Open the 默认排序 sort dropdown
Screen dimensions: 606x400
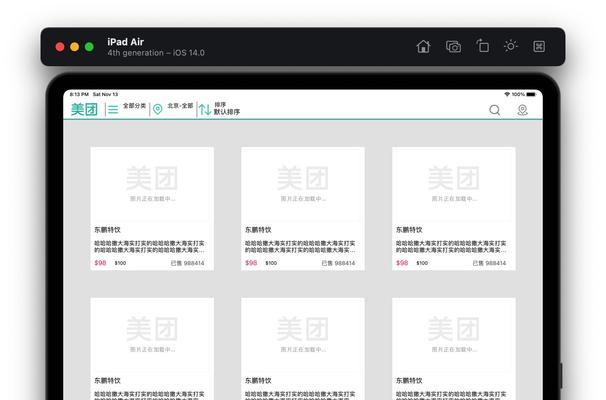coord(227,112)
